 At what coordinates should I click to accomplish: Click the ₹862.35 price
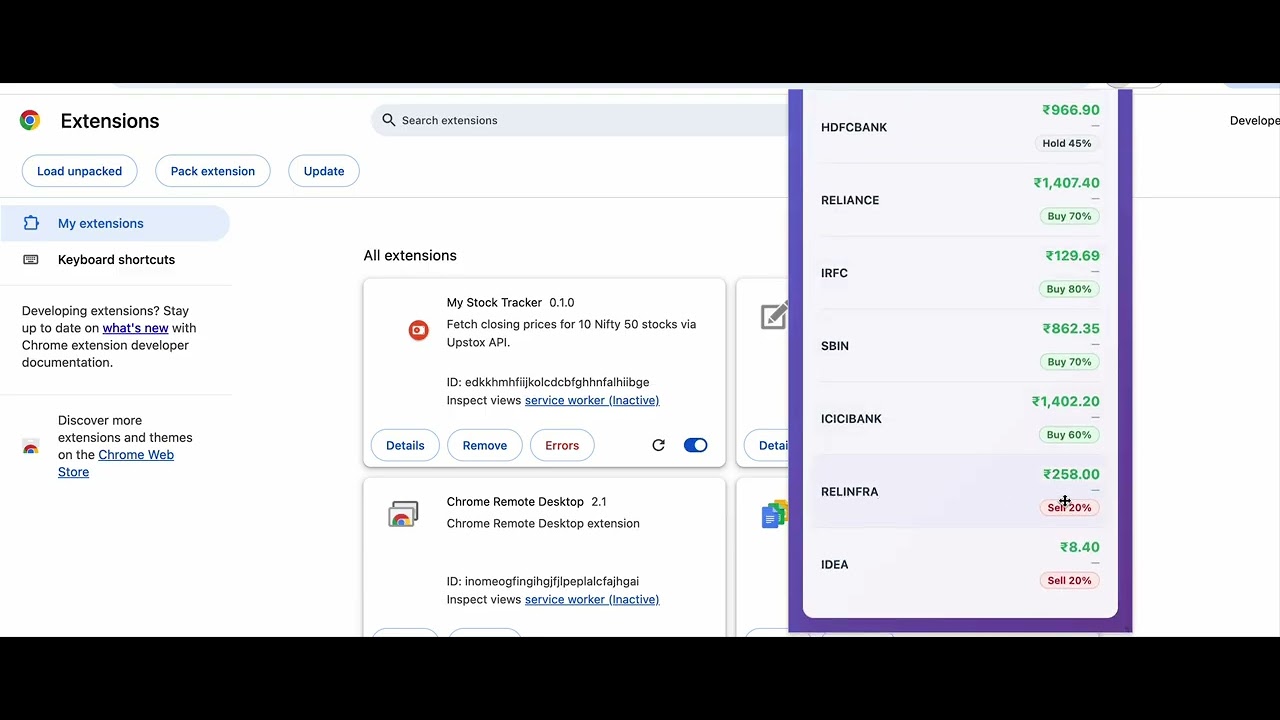pyautogui.click(x=1071, y=328)
